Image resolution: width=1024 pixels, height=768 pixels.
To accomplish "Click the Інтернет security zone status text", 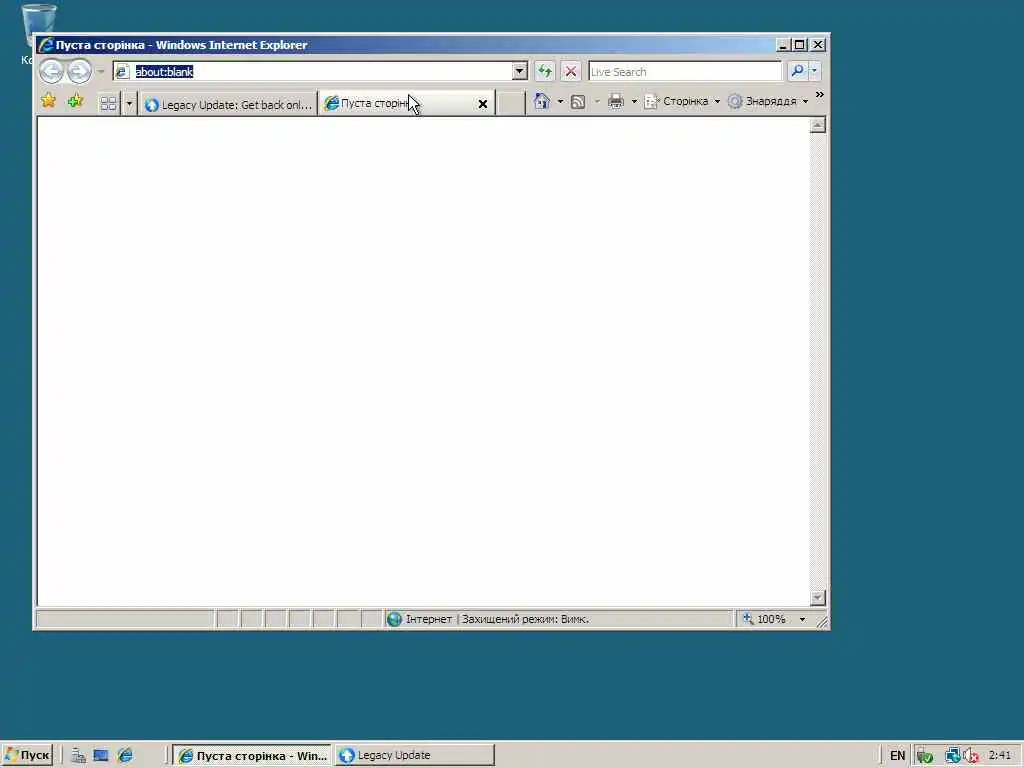I will click(x=428, y=619).
